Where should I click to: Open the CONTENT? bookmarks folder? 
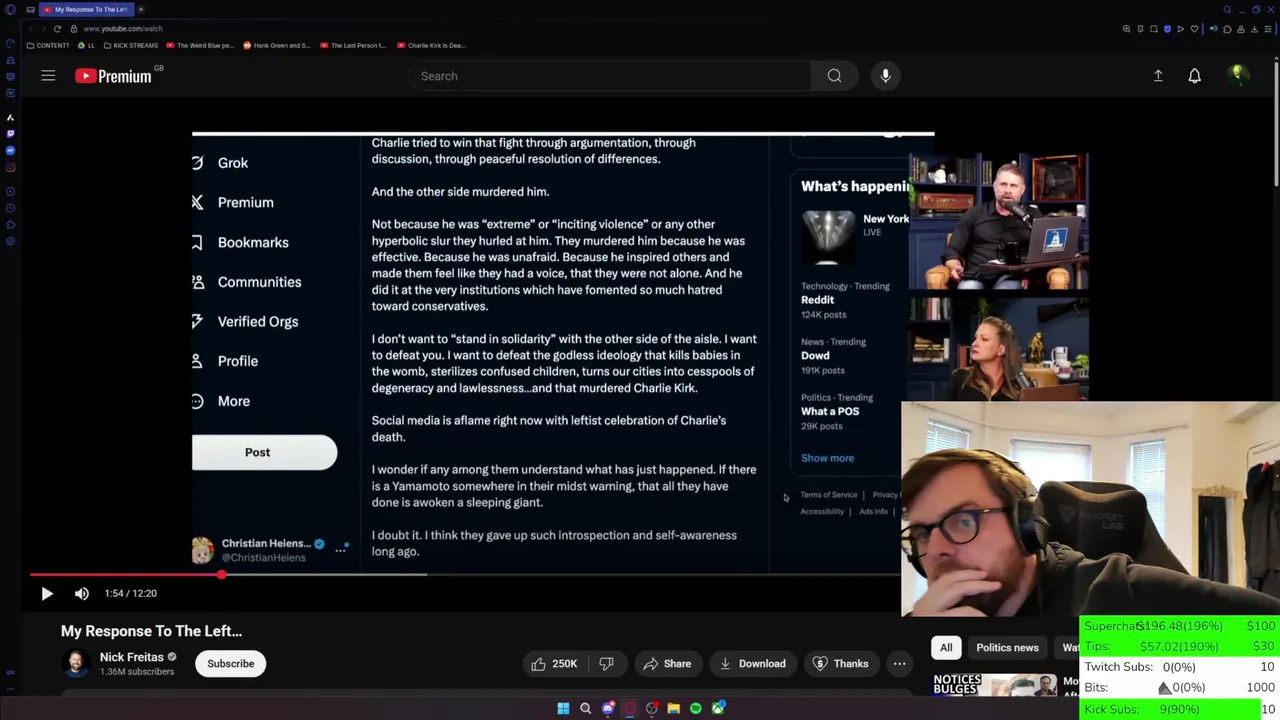(48, 45)
